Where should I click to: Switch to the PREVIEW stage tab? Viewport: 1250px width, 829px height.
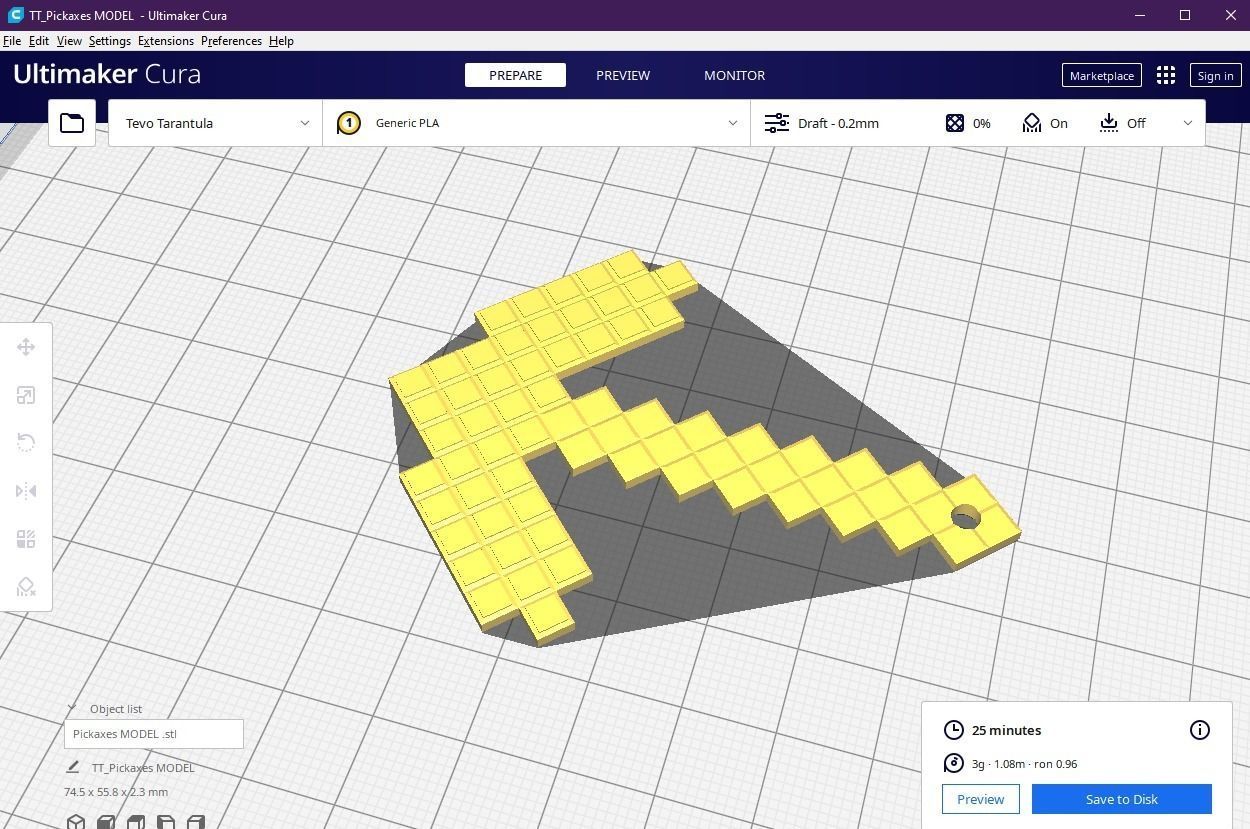[x=623, y=75]
